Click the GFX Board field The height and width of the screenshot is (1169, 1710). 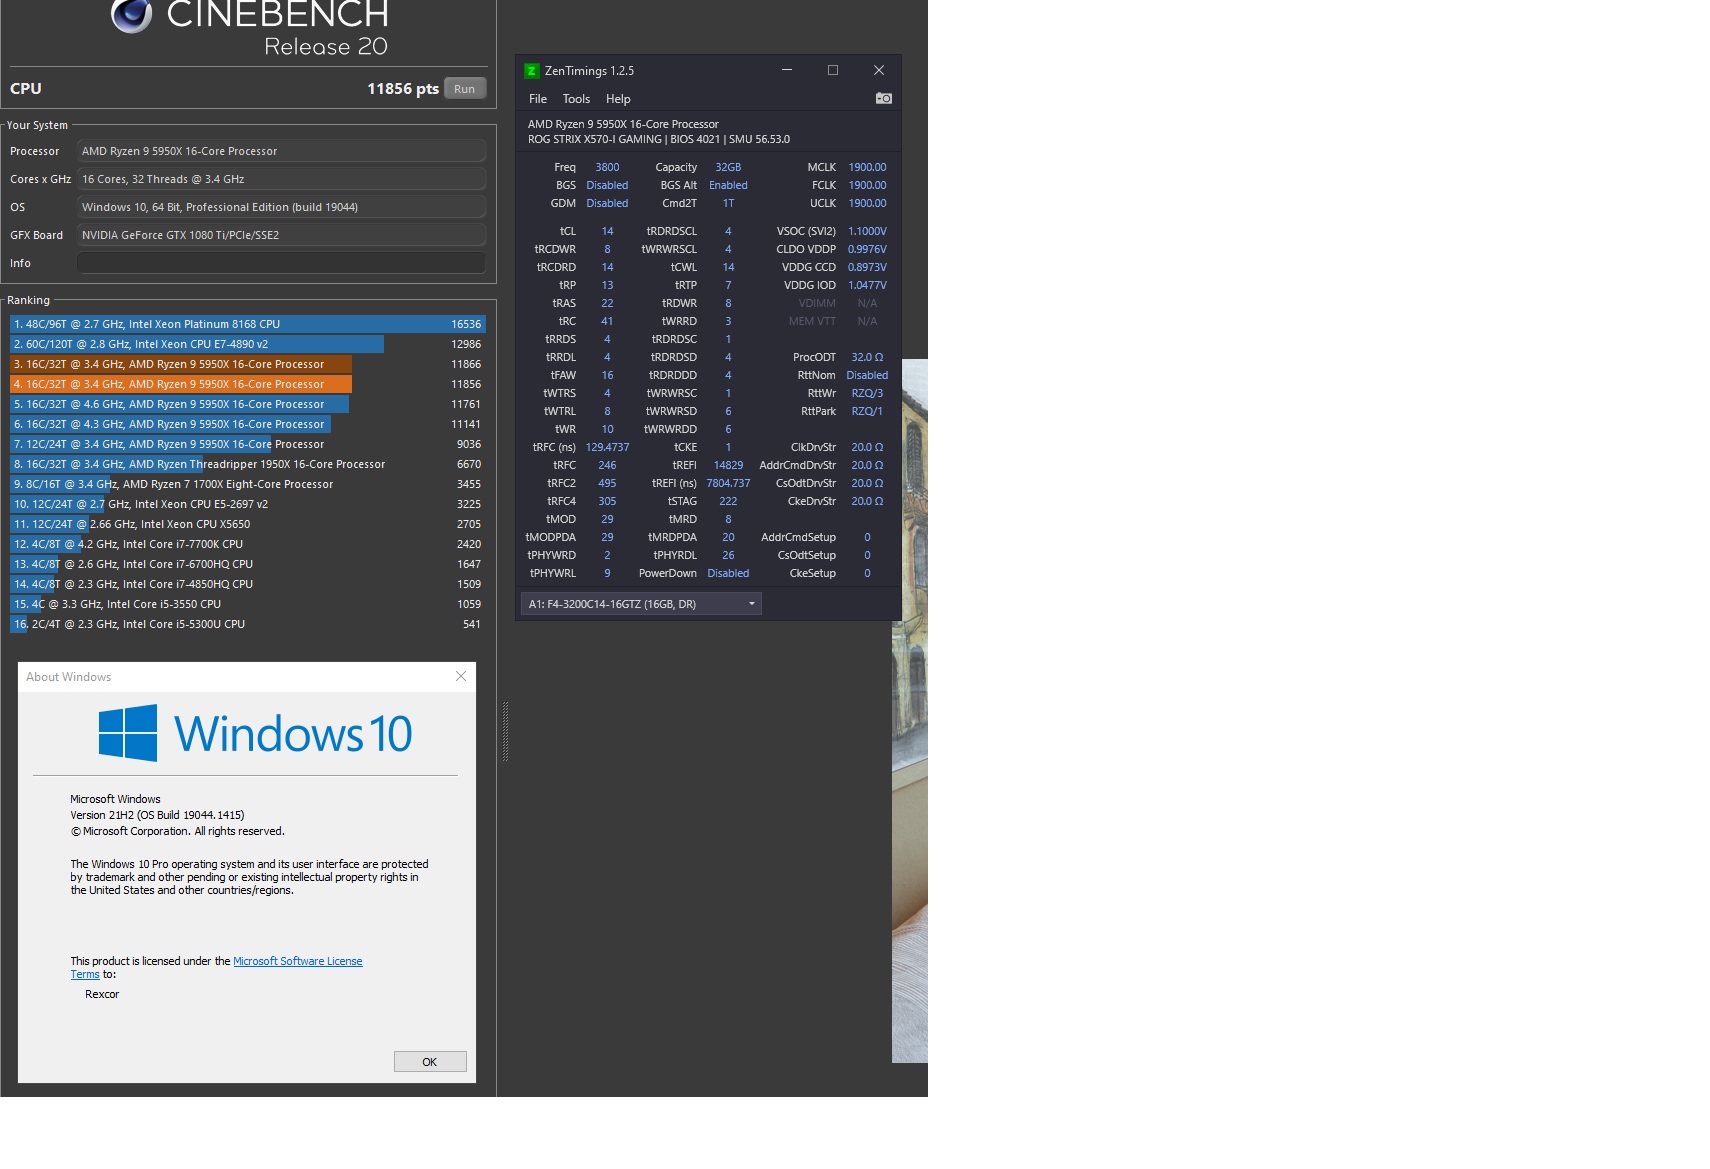pyautogui.click(x=281, y=235)
